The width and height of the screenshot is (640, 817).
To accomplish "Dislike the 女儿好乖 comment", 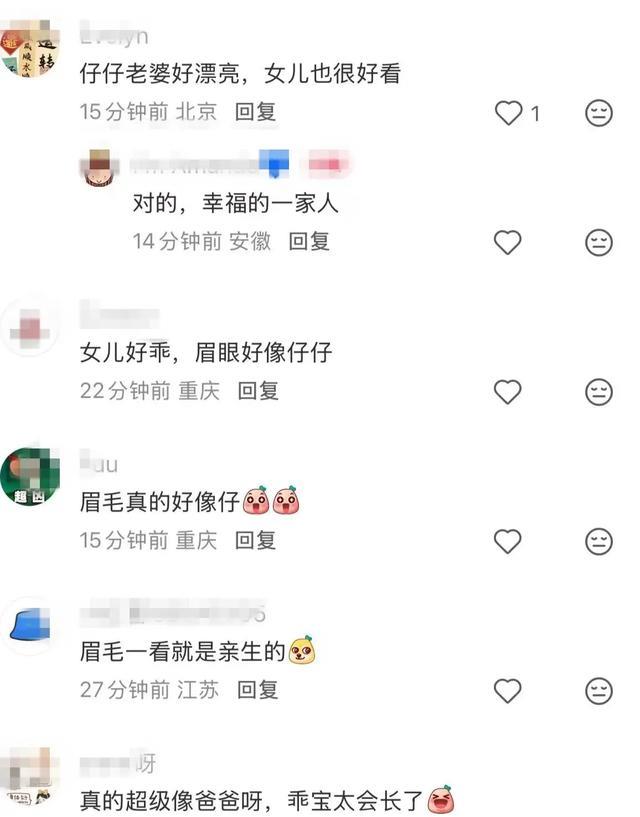I will 599,392.
